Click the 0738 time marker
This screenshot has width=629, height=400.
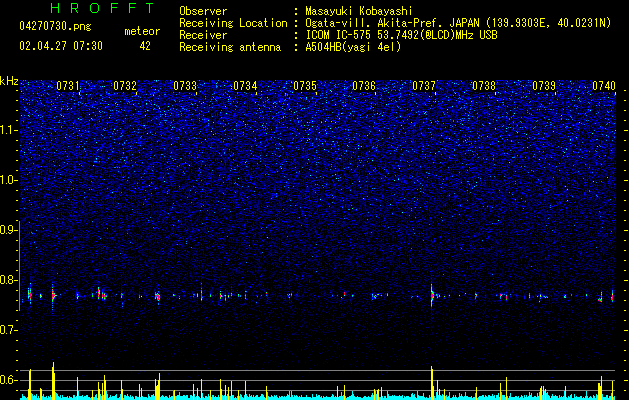click(x=484, y=86)
